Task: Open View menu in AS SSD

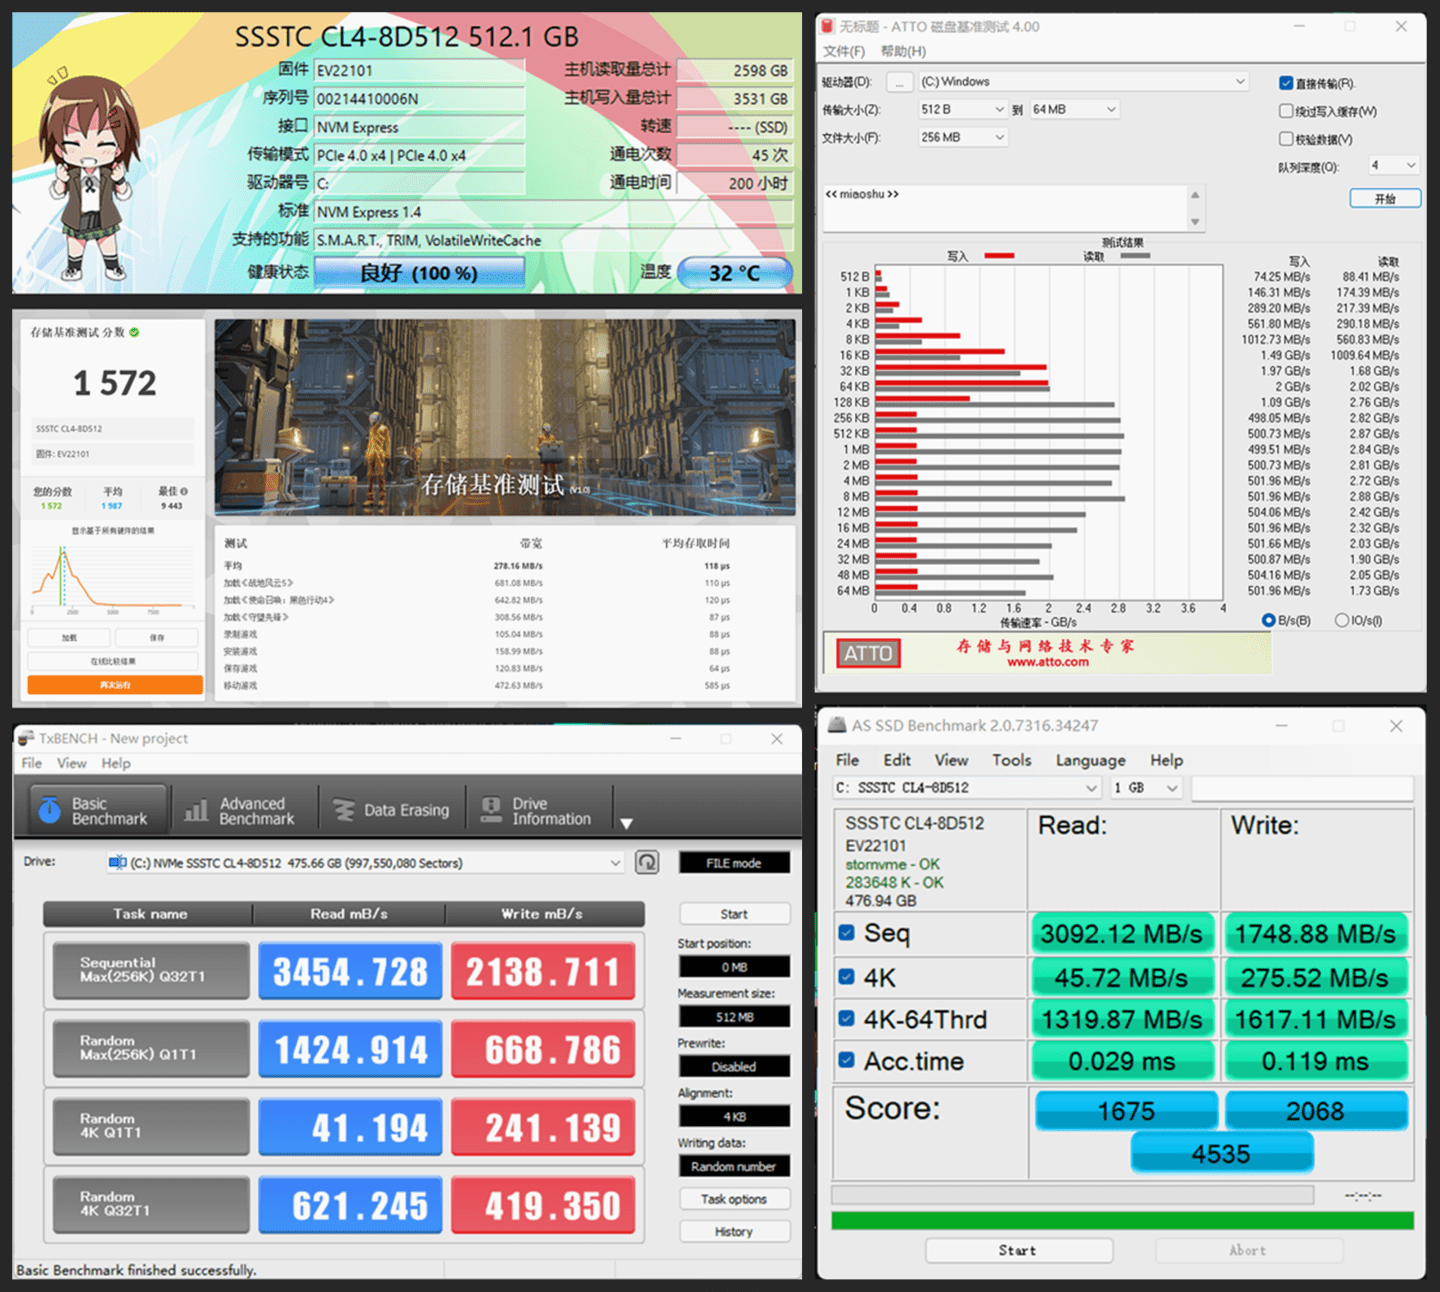Action: coord(951,760)
